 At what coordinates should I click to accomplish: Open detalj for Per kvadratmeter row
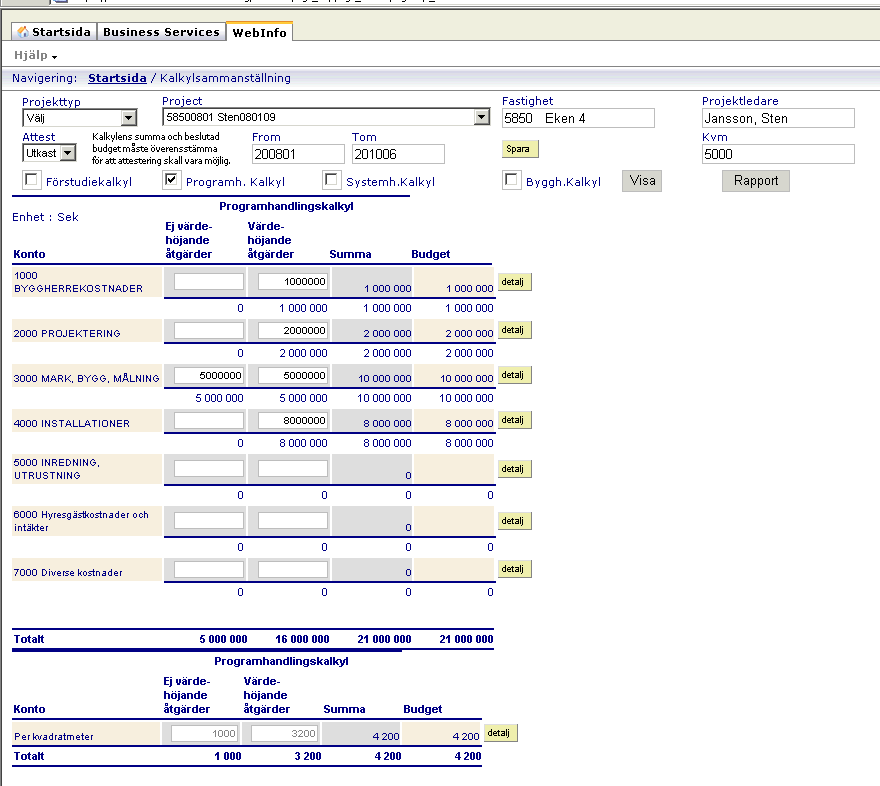[500, 733]
